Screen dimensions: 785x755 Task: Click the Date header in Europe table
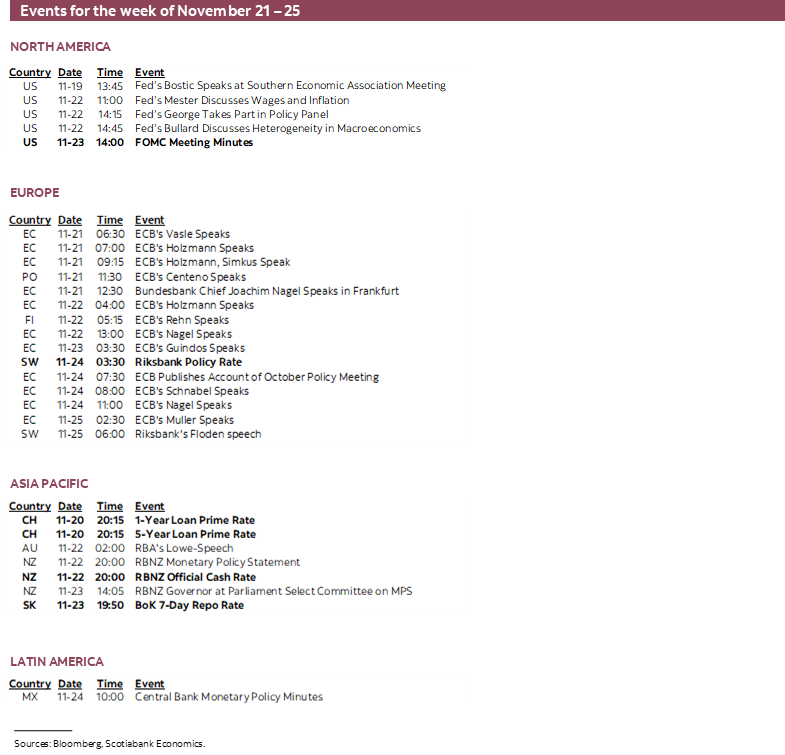point(70,220)
